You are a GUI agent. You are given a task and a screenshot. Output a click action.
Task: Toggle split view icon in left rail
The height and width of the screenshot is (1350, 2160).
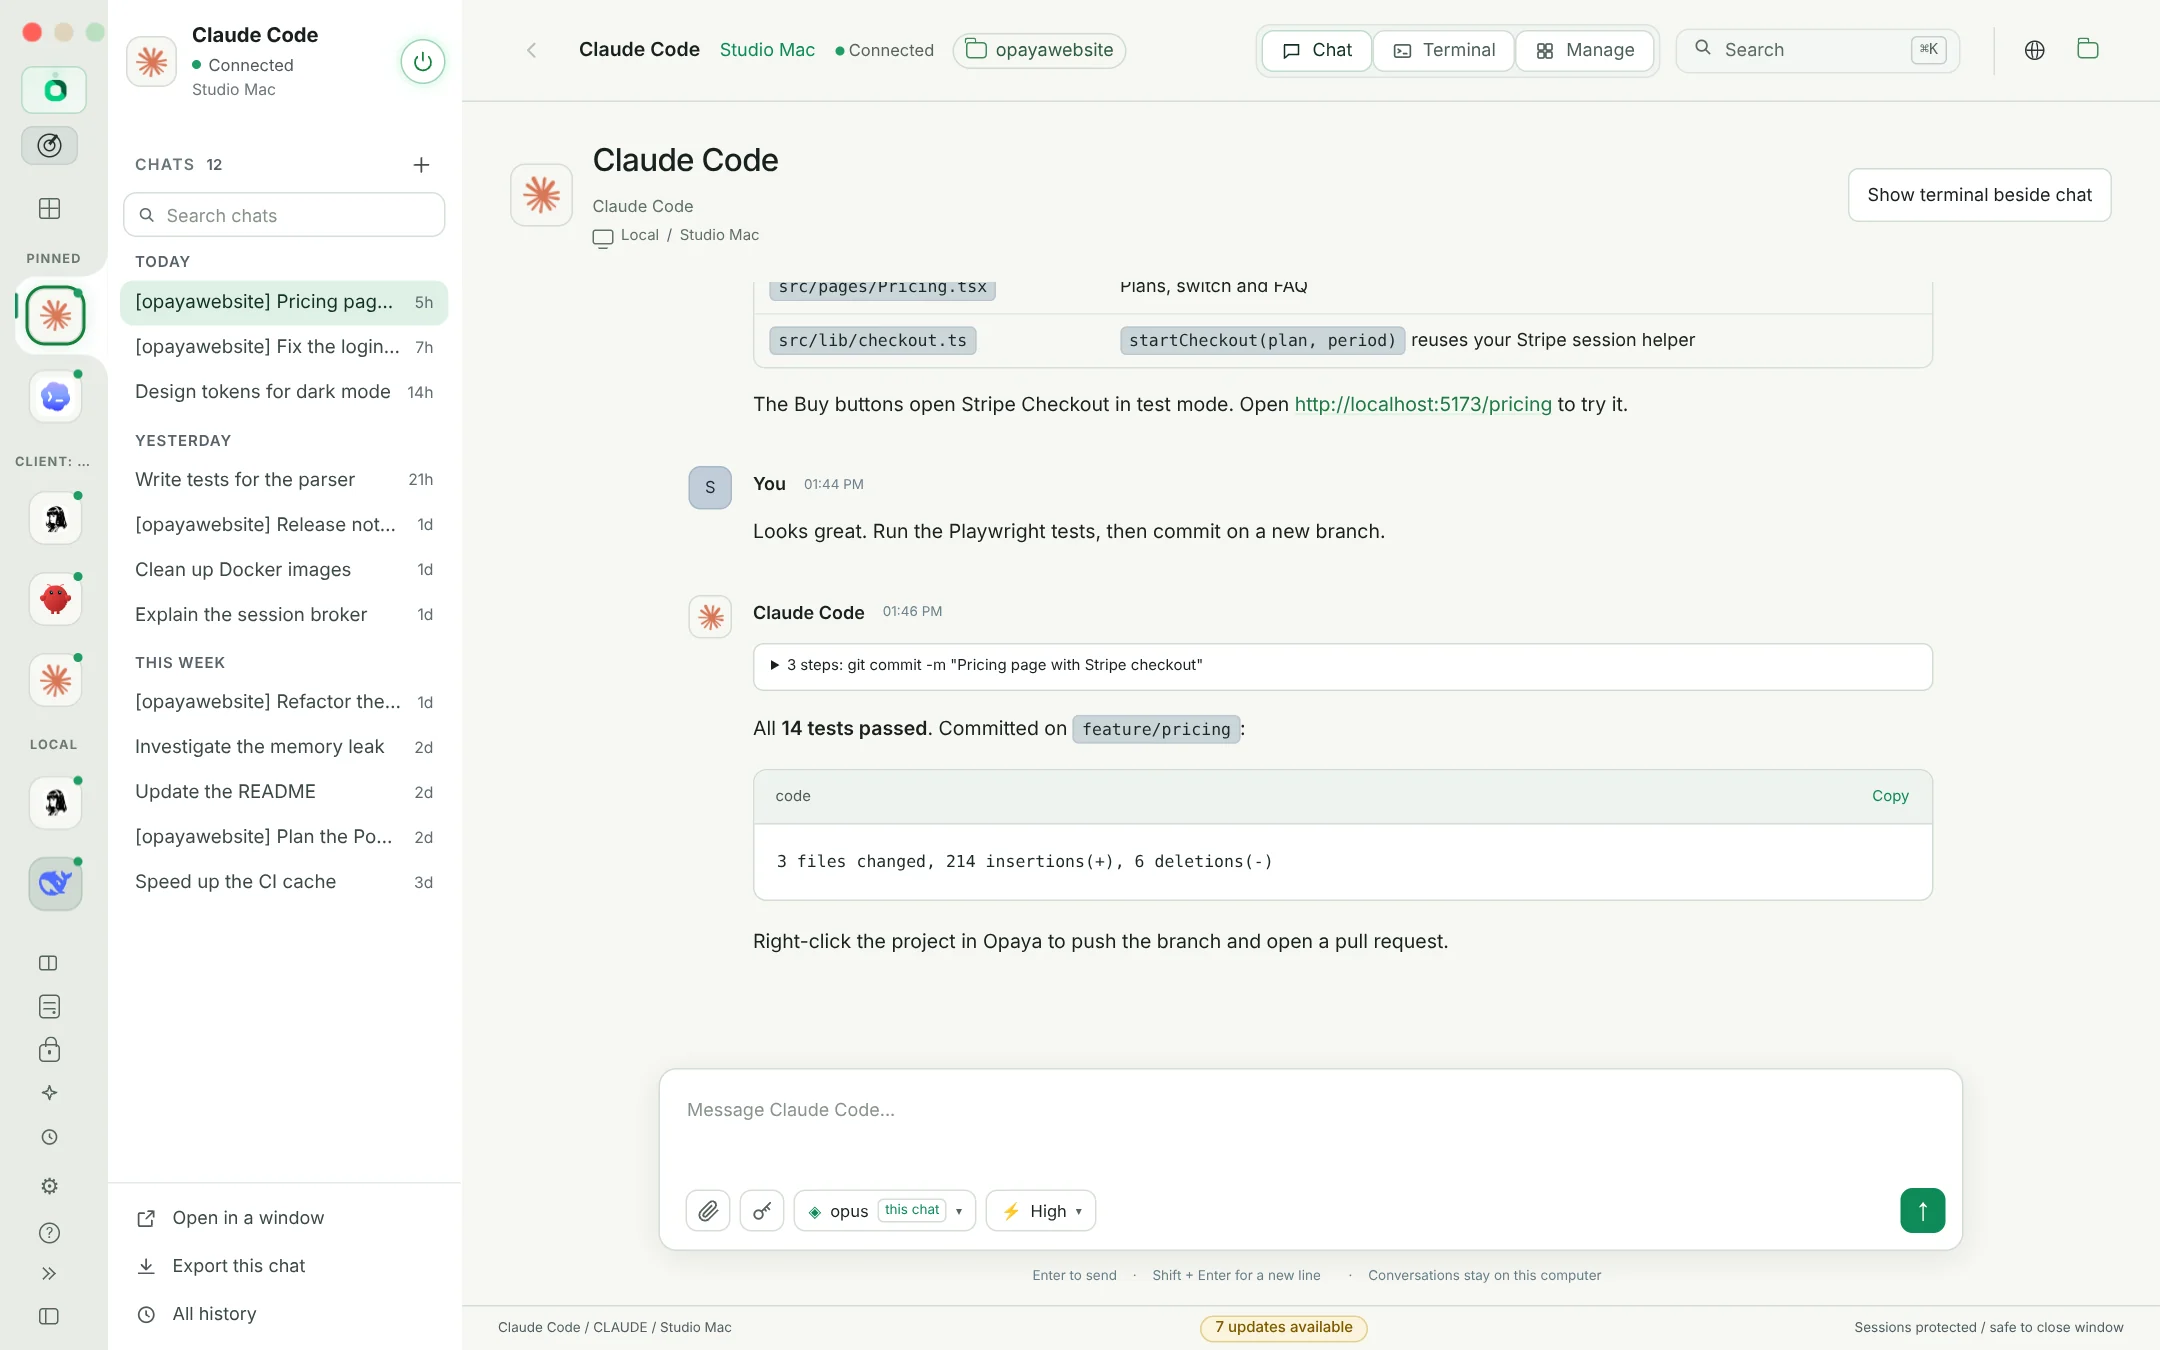tap(49, 963)
